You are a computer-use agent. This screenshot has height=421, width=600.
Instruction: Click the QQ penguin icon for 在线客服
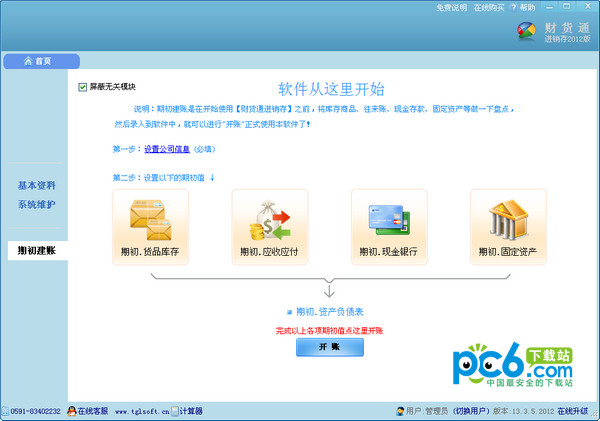72,411
